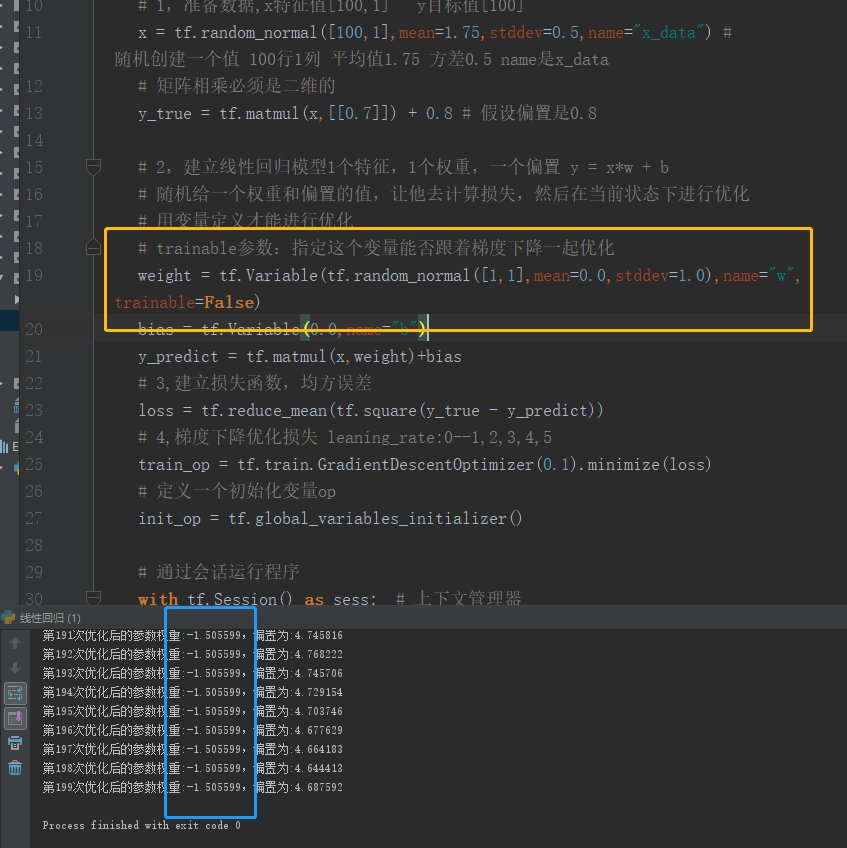Click the weight = tf.Variable code line
Screen dimensions: 847x848
tap(469, 275)
